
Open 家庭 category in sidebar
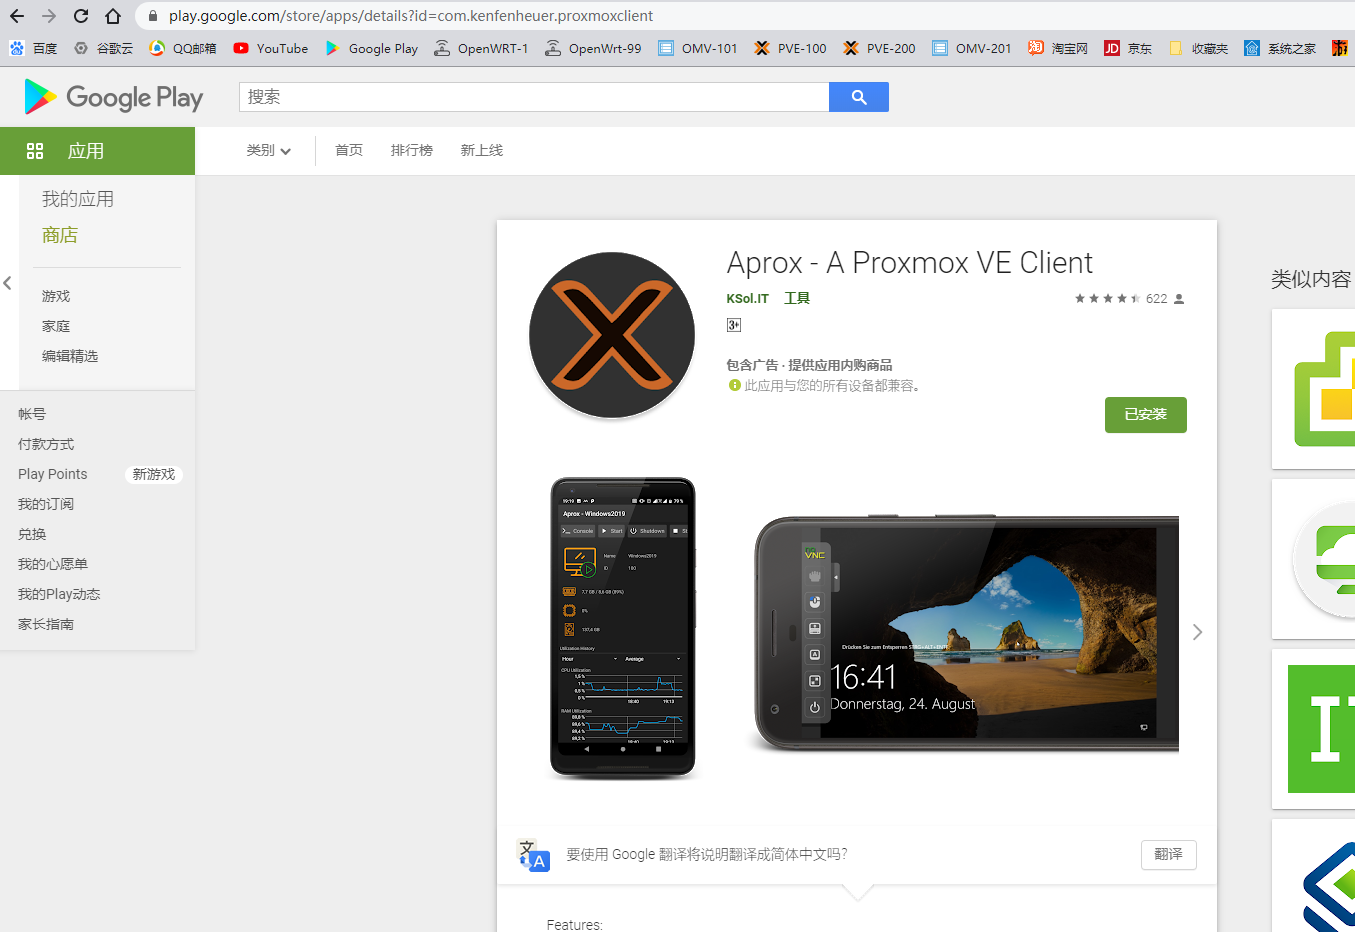(56, 326)
